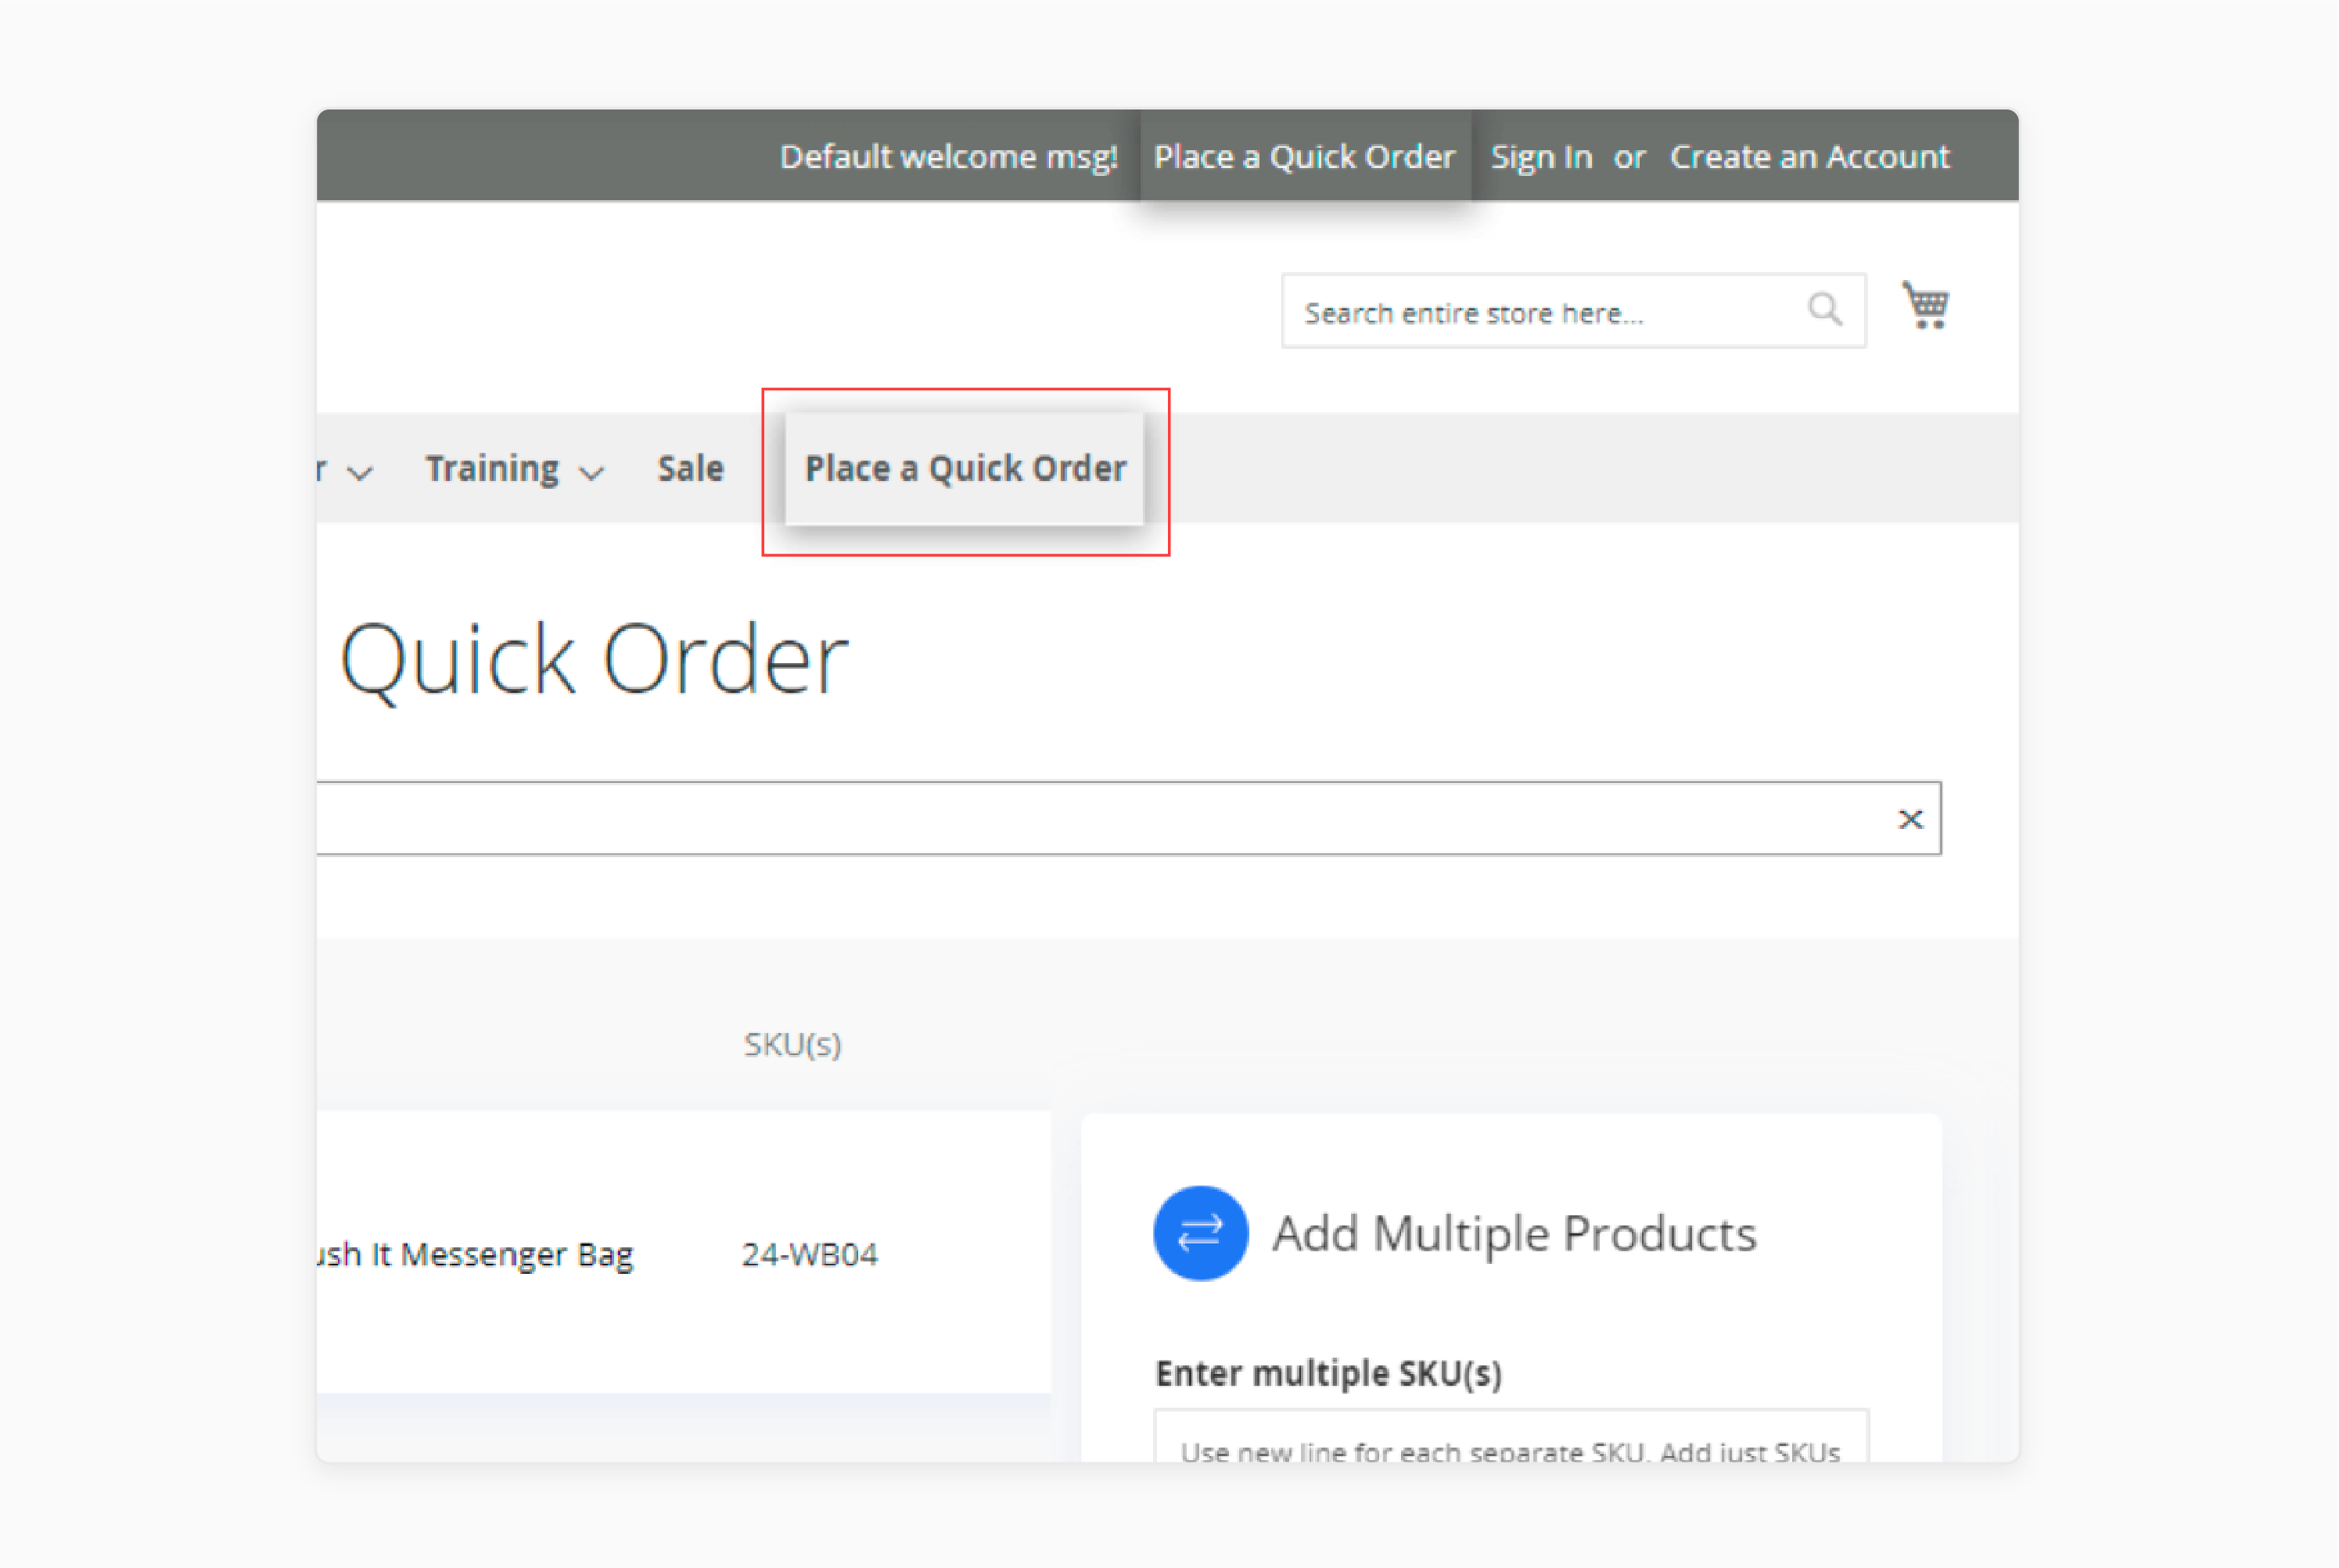Click the Enter multiple SKU(s) textarea
This screenshot has height=1568, width=2339.
tap(1511, 1436)
